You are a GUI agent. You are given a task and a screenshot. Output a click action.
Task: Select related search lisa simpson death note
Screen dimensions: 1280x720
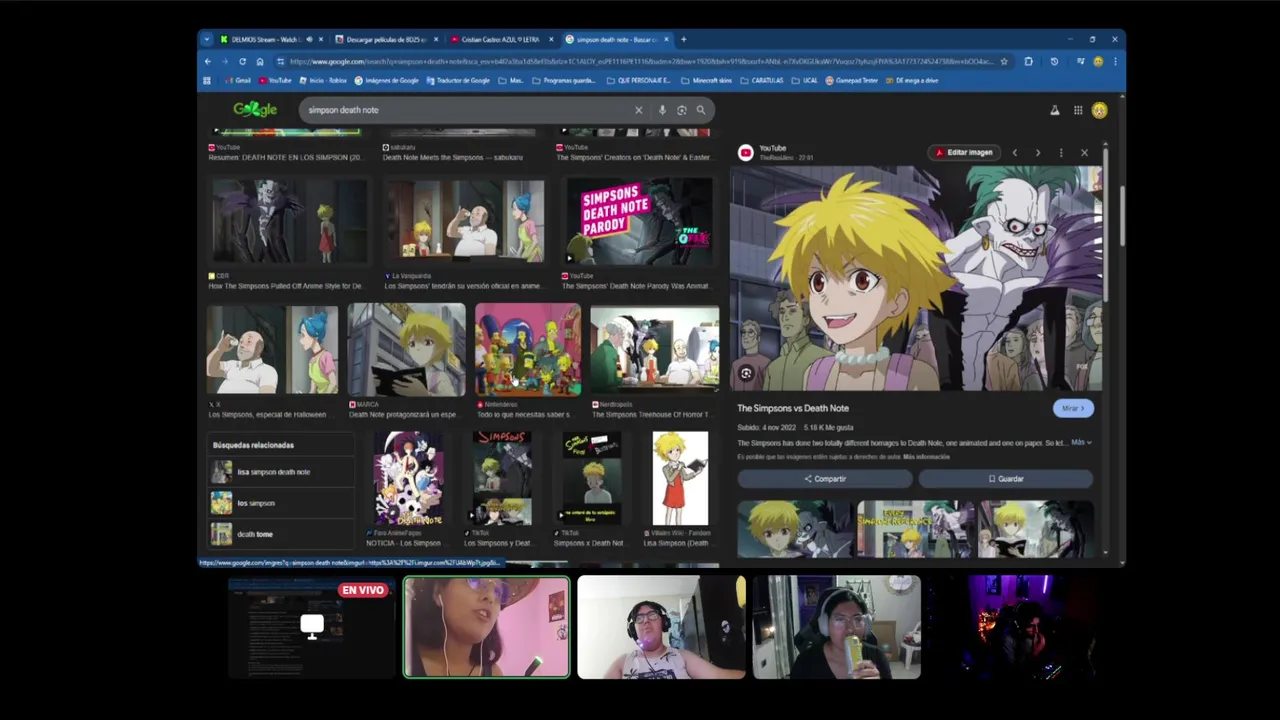[280, 471]
